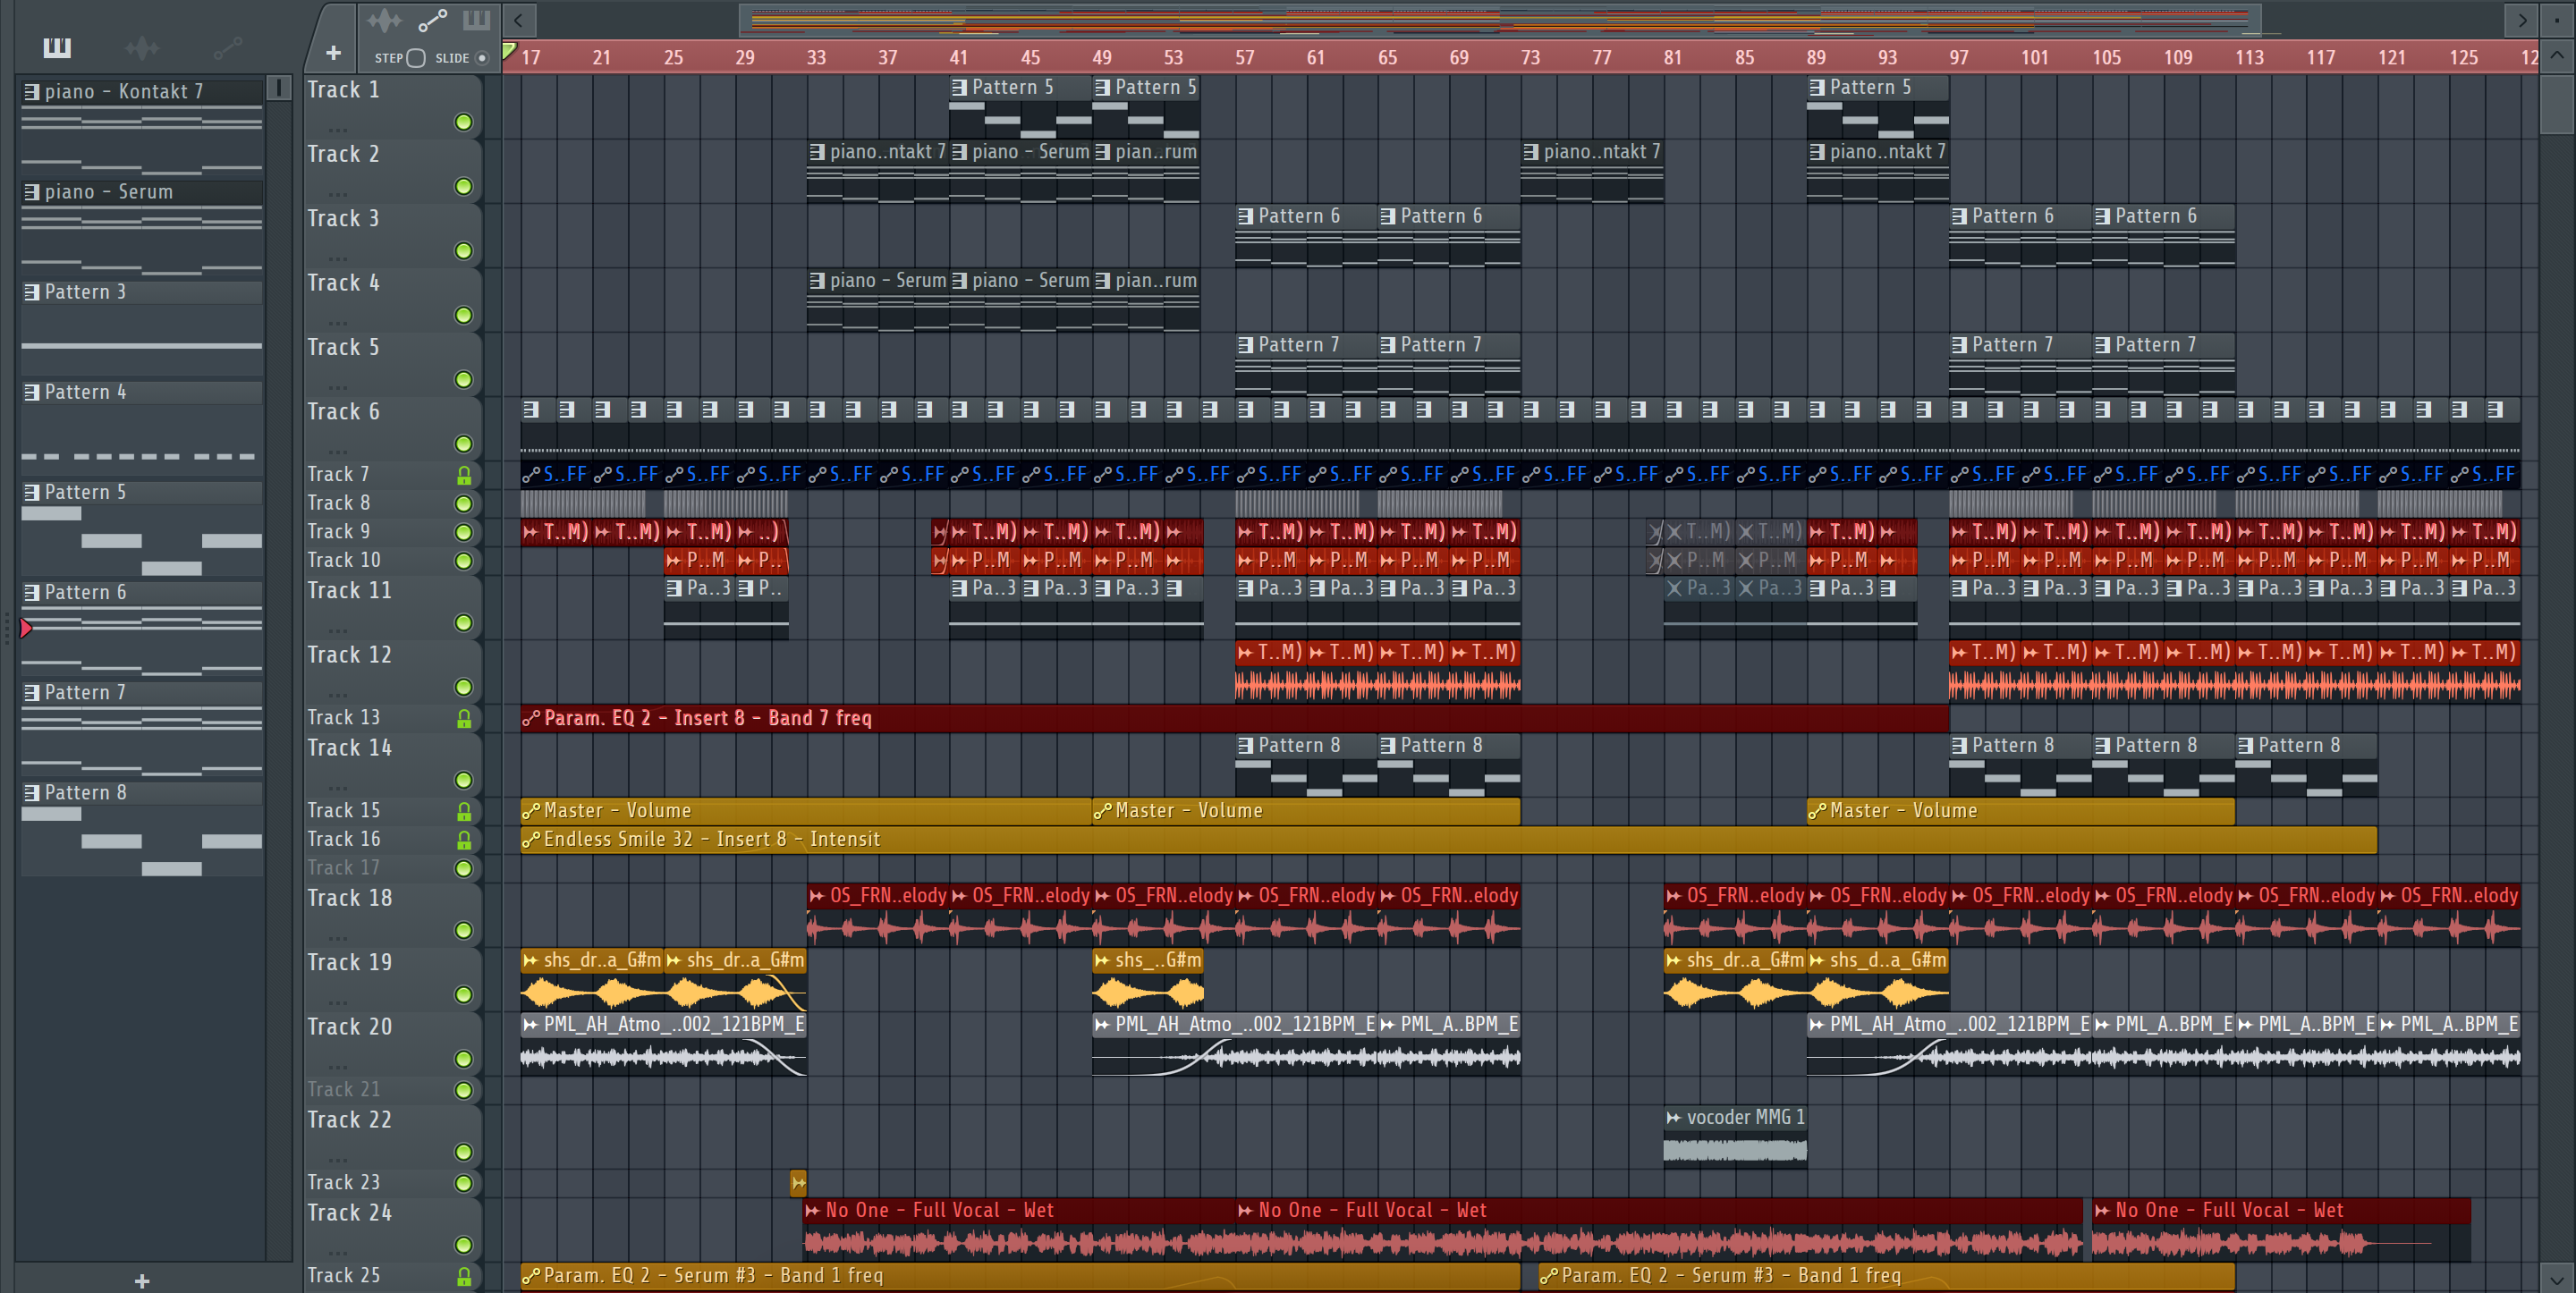Open clip menu of vocoder MMG 1 clip
The image size is (2576, 1293).
tap(1674, 1117)
